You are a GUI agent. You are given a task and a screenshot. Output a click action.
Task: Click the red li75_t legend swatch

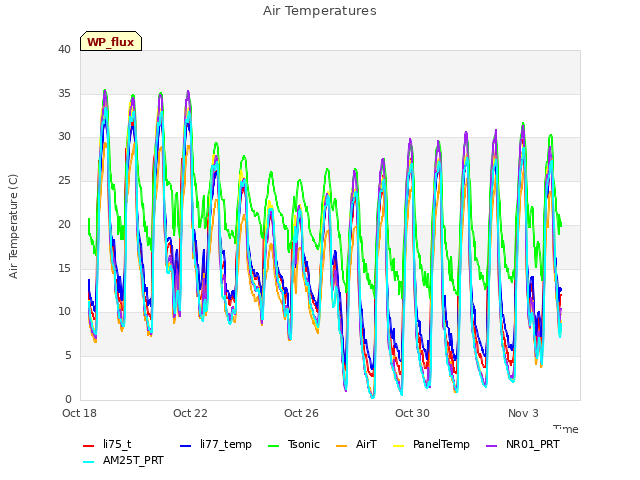pyautogui.click(x=89, y=446)
